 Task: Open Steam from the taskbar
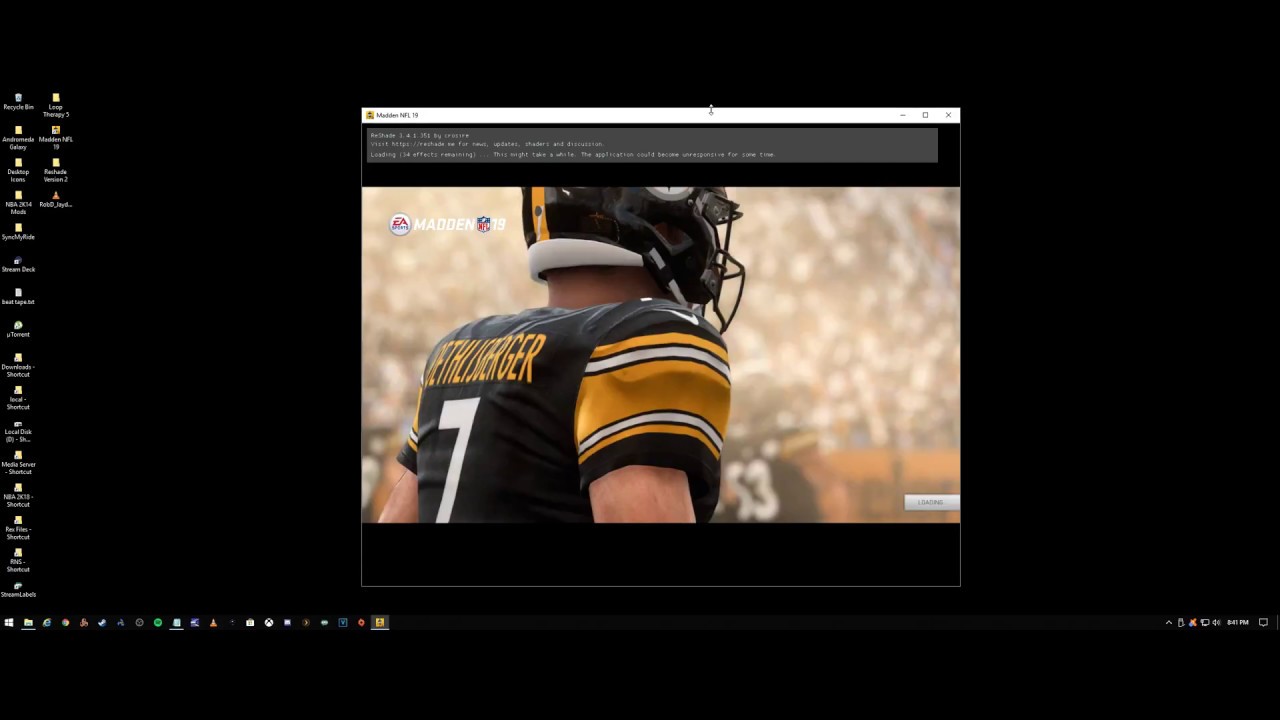point(102,622)
